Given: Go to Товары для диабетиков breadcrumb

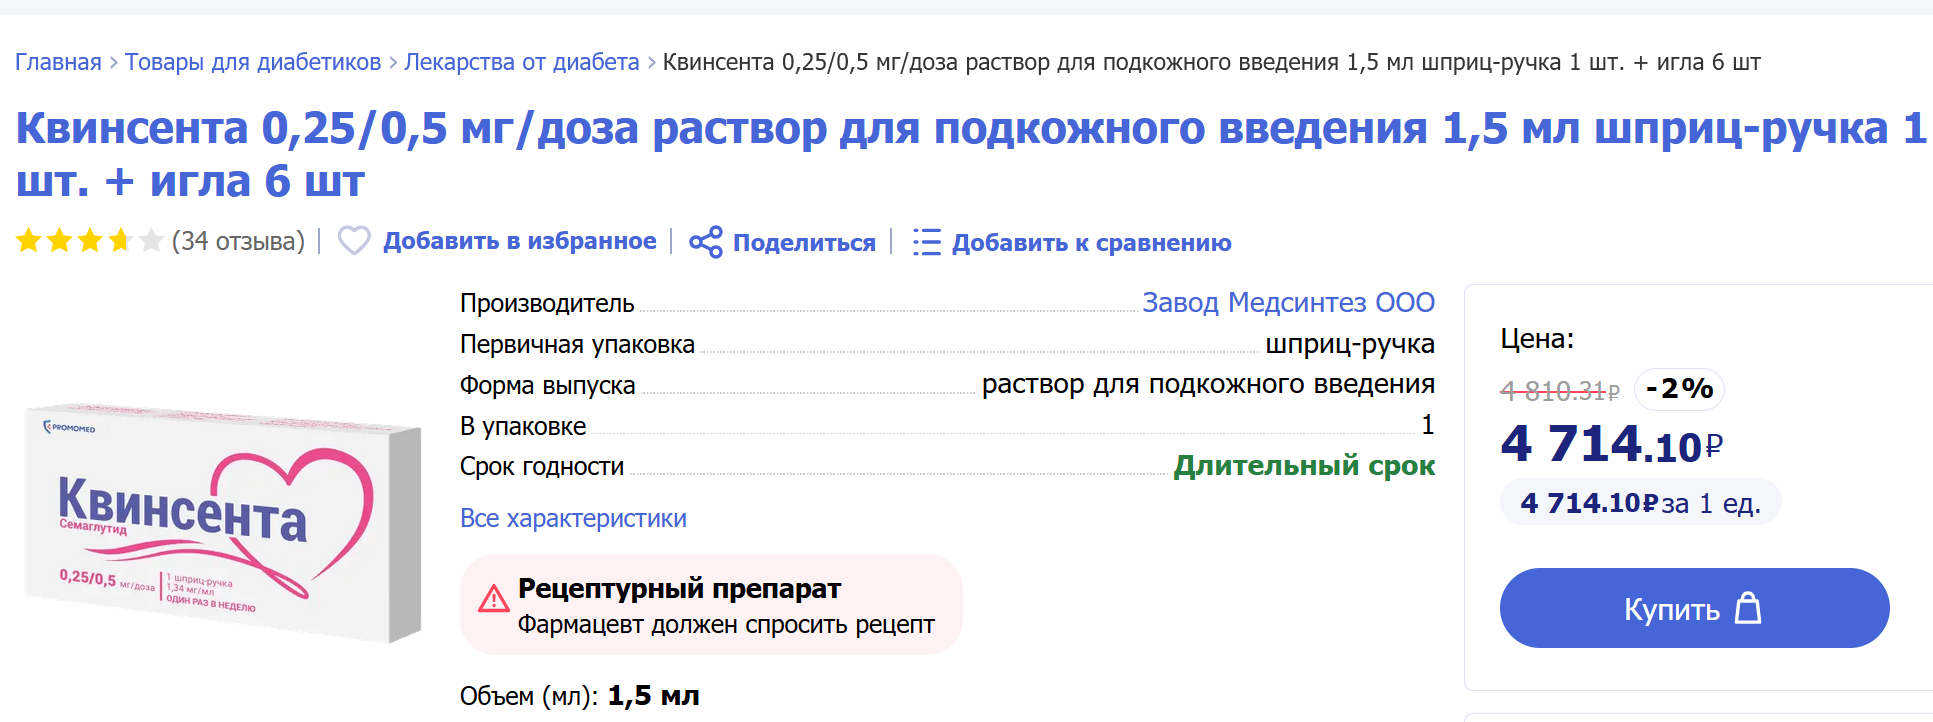Looking at the screenshot, I should click(253, 62).
